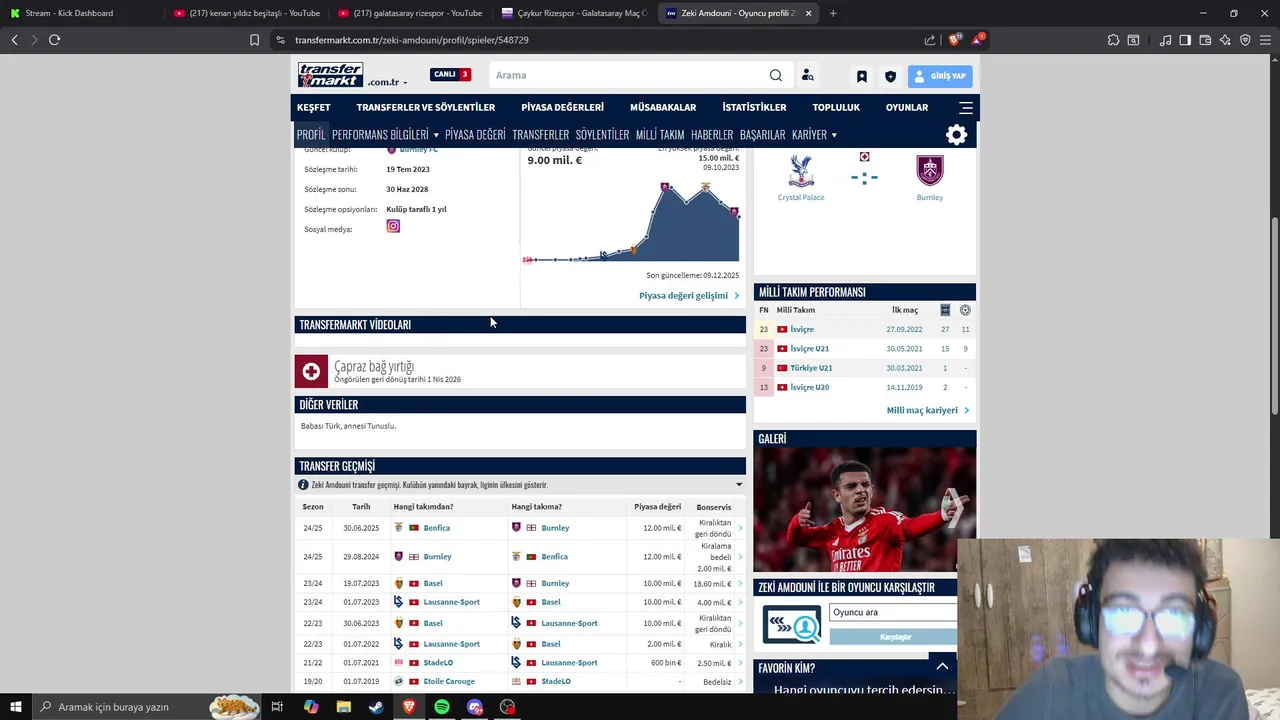Click the info icon in the transfer history note
The width and height of the screenshot is (1280, 720).
click(x=303, y=485)
